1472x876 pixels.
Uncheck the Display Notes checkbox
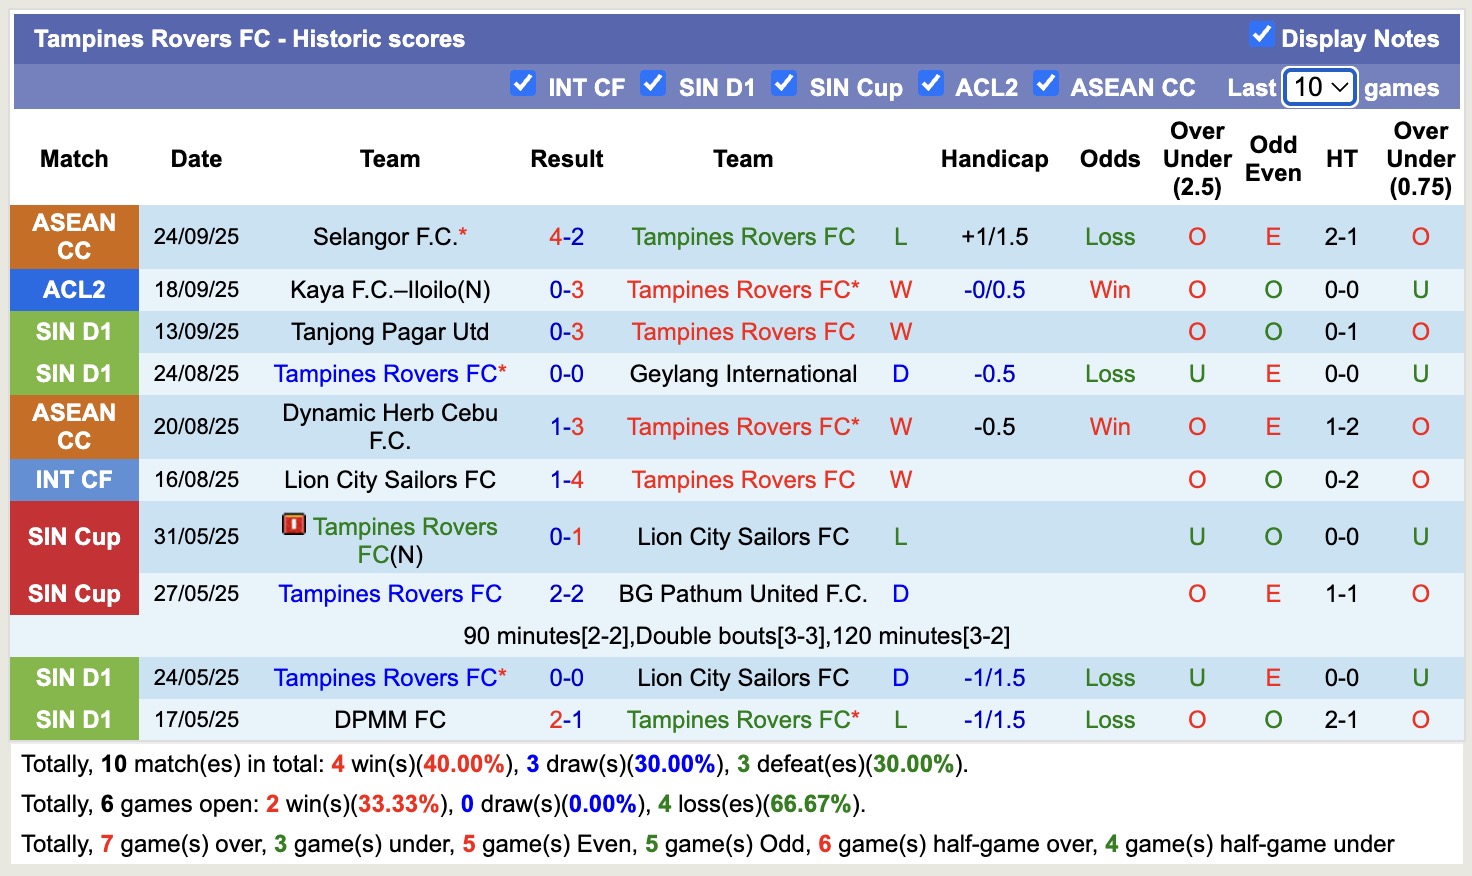pyautogui.click(x=1259, y=34)
